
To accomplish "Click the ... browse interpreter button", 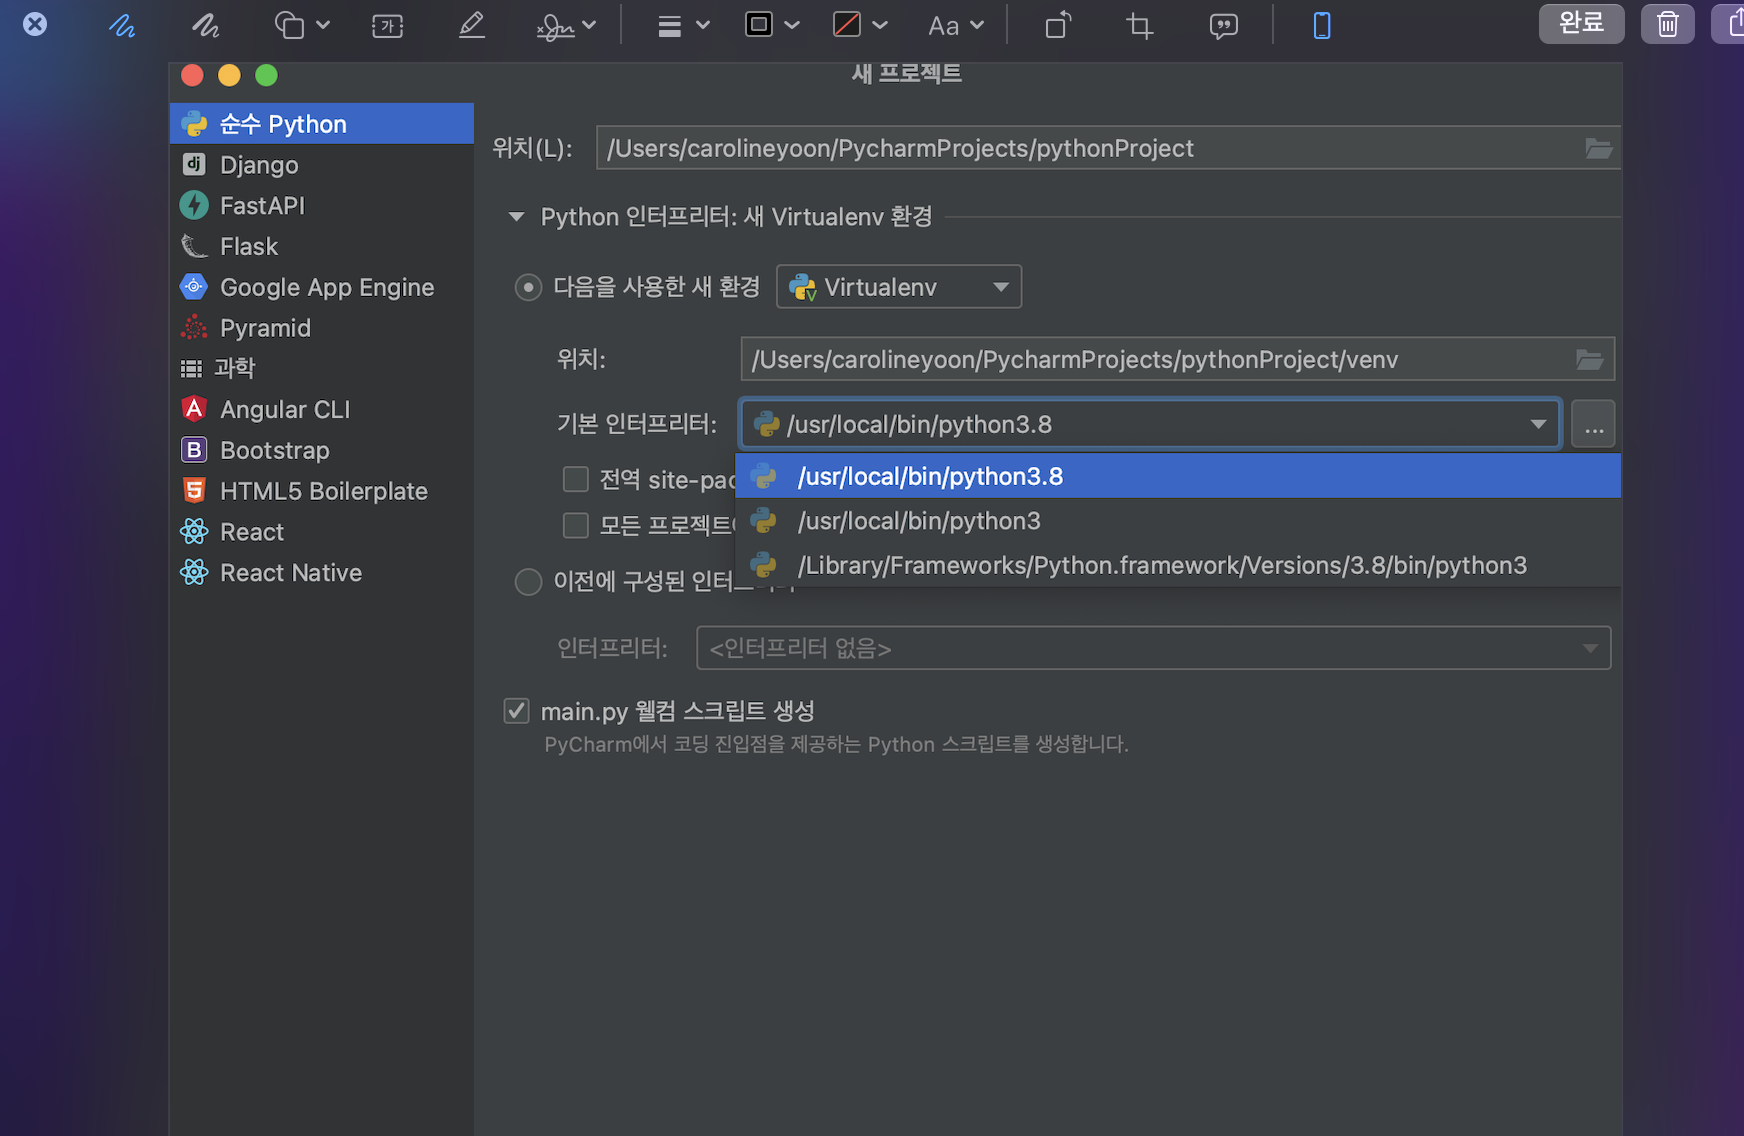I will pyautogui.click(x=1594, y=424).
